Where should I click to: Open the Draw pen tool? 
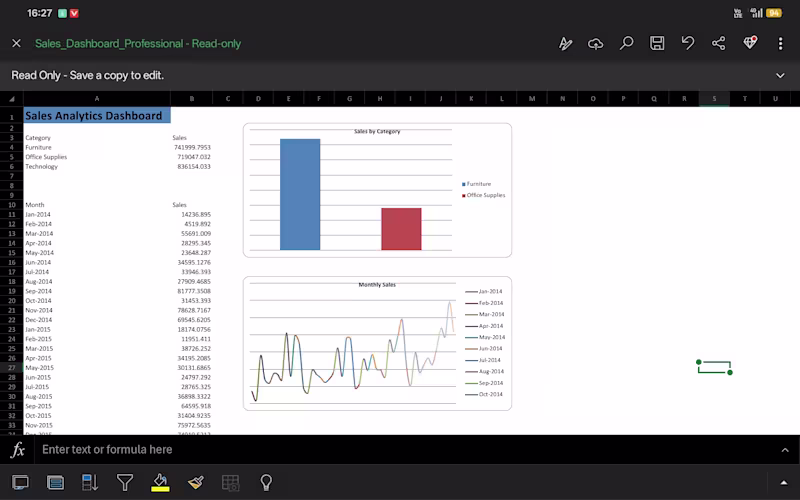point(565,43)
